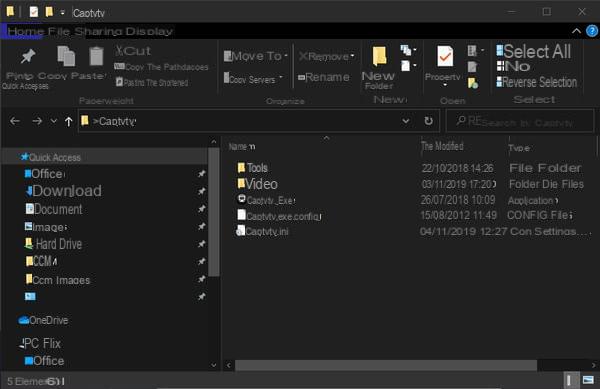This screenshot has width=600, height=389.
Task: Switch to Large icons view in status bar
Action: point(588,380)
